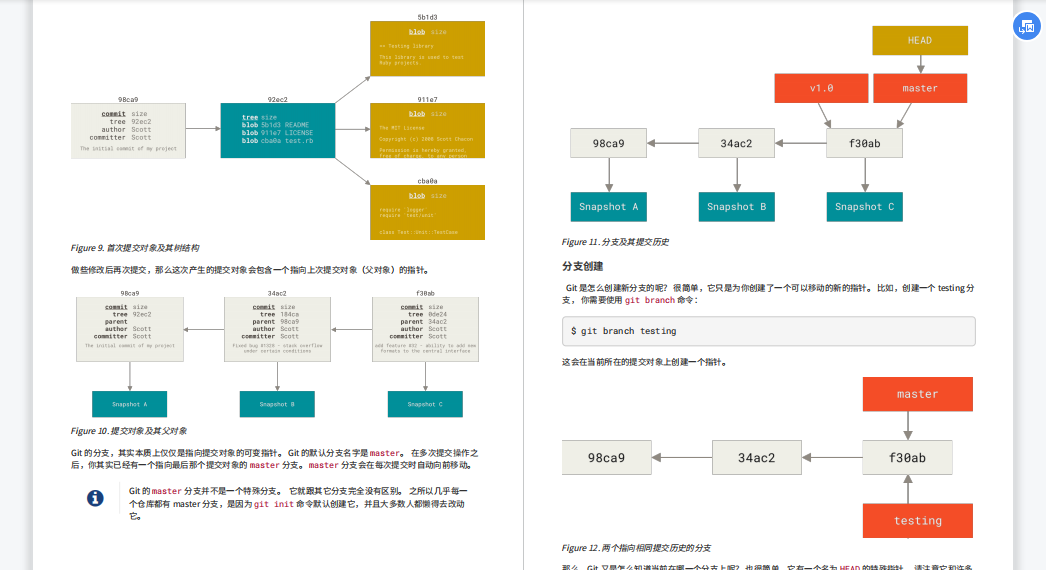The width and height of the screenshot is (1046, 570).
Task: Click the f30ab commit box in Figure 10
Action: [426, 330]
